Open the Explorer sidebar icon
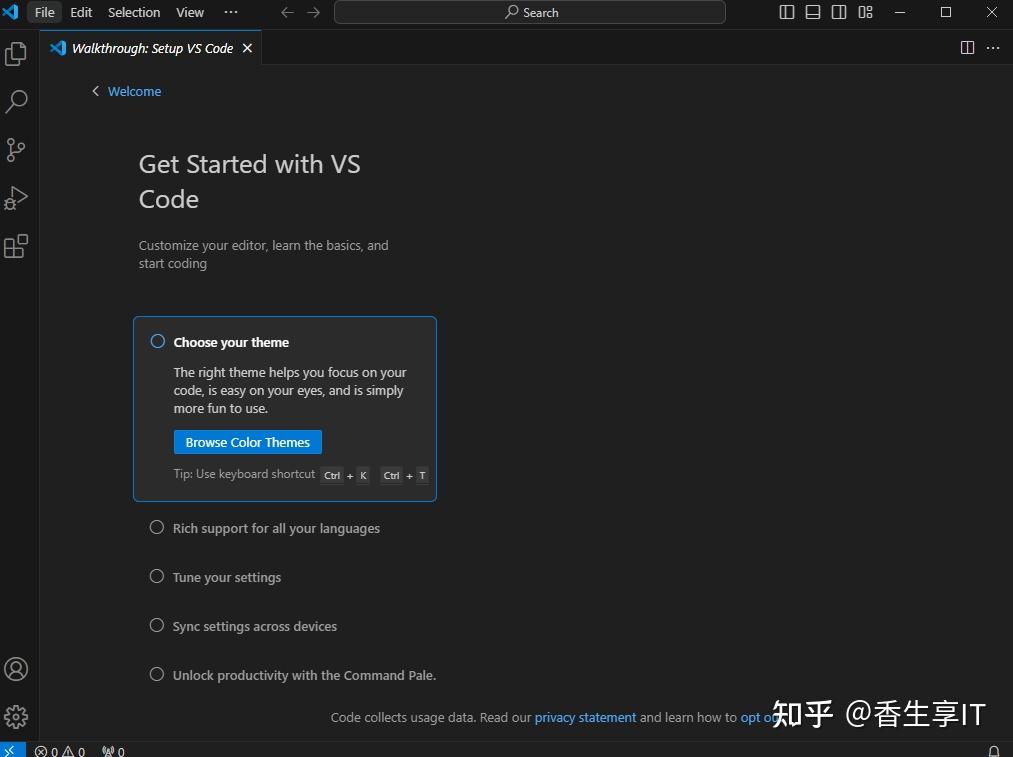The height and width of the screenshot is (757, 1013). [x=16, y=54]
